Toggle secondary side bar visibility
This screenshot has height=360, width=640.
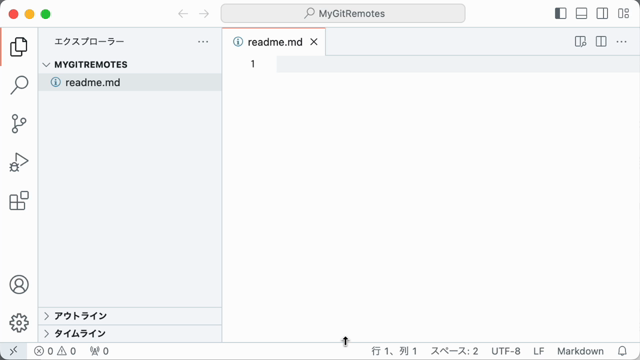point(602,13)
